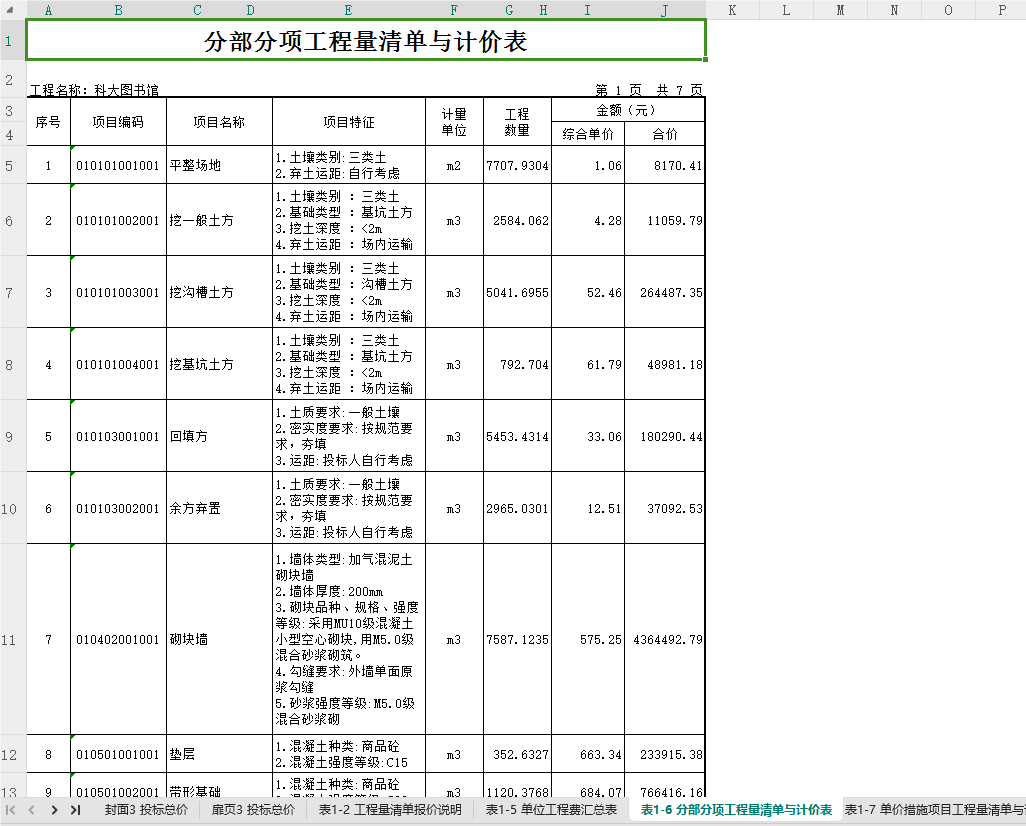Click the 回填方 item name cell
The height and width of the screenshot is (826, 1026).
(x=219, y=436)
